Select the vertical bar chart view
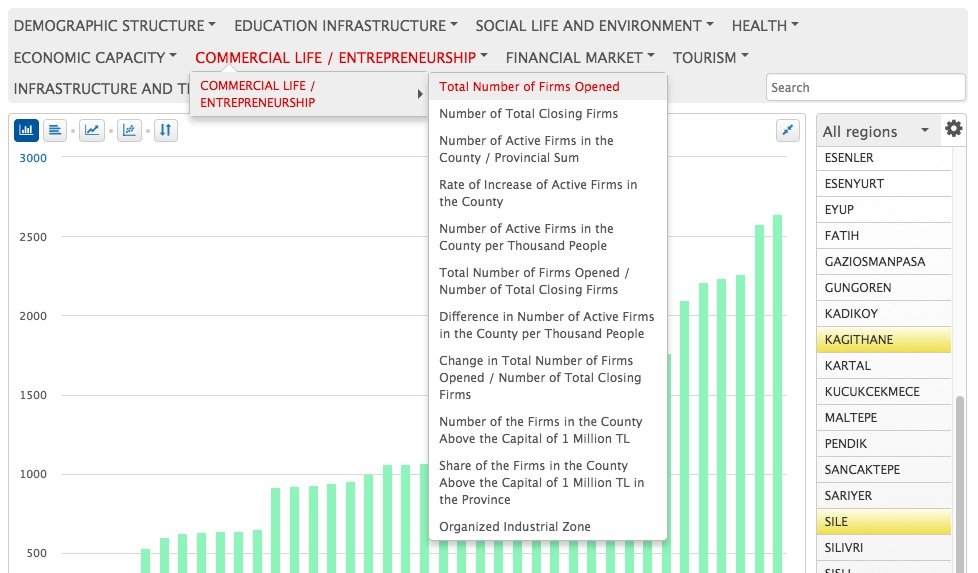The width and height of the screenshot is (978, 573). 27,130
